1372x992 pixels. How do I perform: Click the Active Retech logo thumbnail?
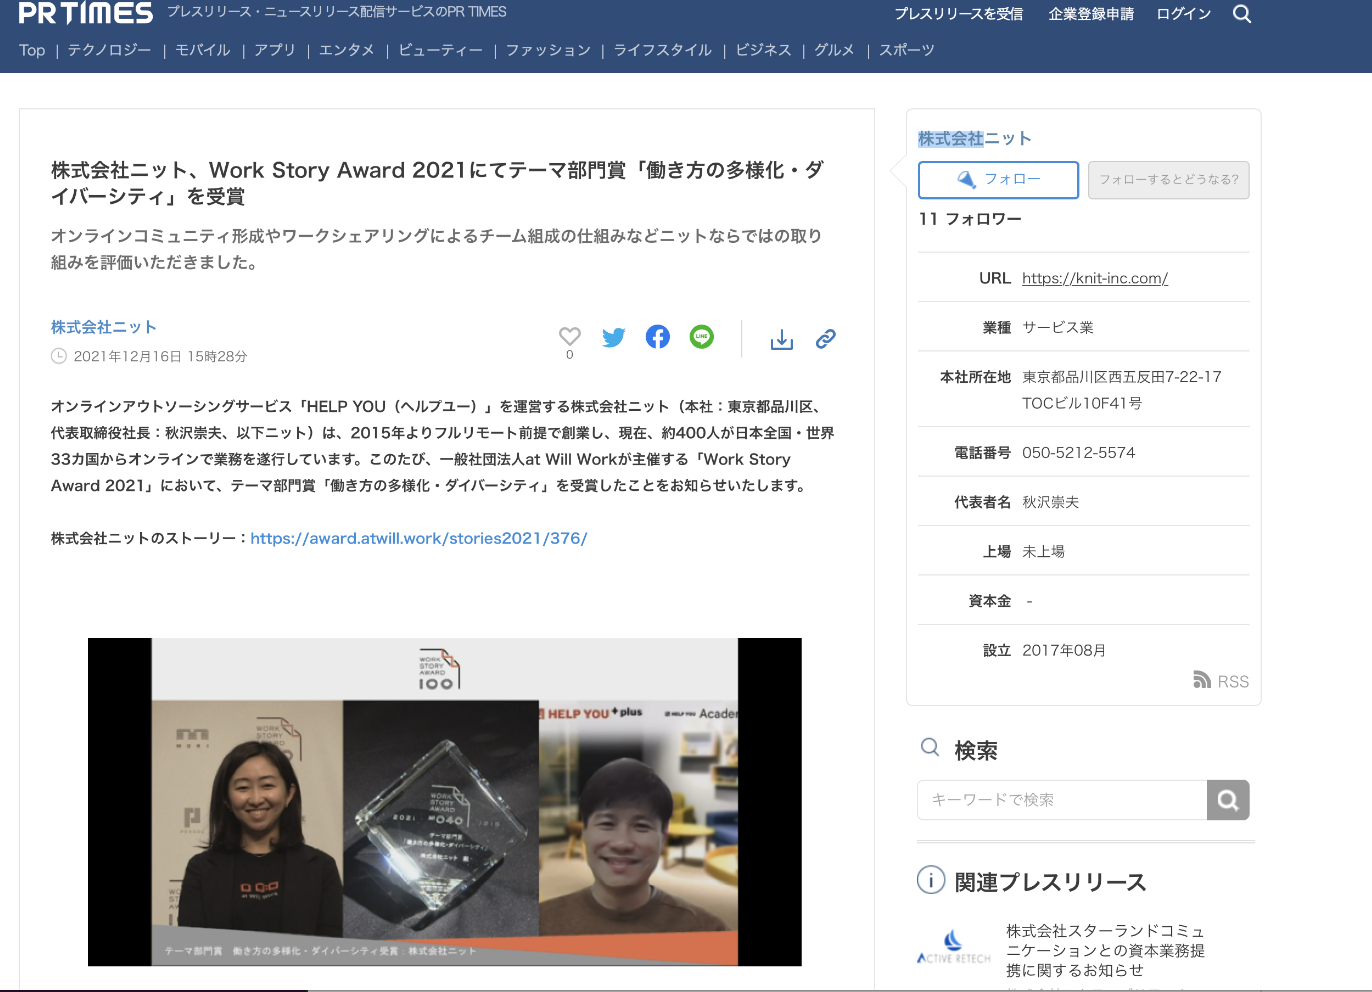pyautogui.click(x=954, y=946)
